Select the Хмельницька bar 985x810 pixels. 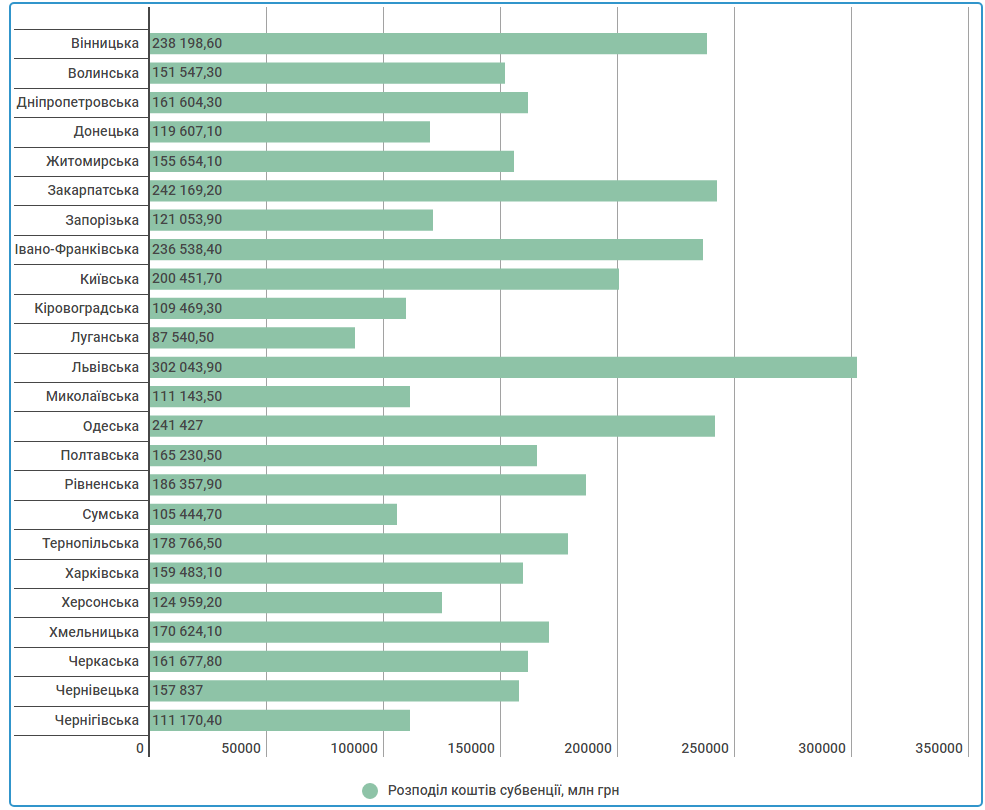click(x=349, y=632)
